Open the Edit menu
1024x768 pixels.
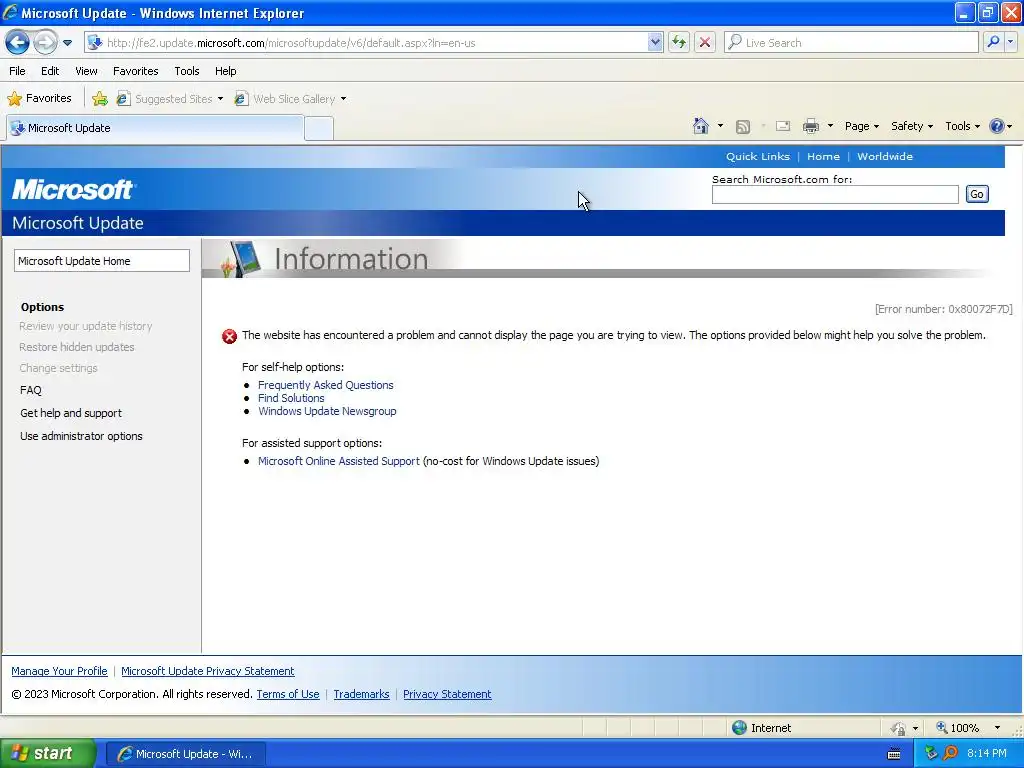(x=50, y=71)
